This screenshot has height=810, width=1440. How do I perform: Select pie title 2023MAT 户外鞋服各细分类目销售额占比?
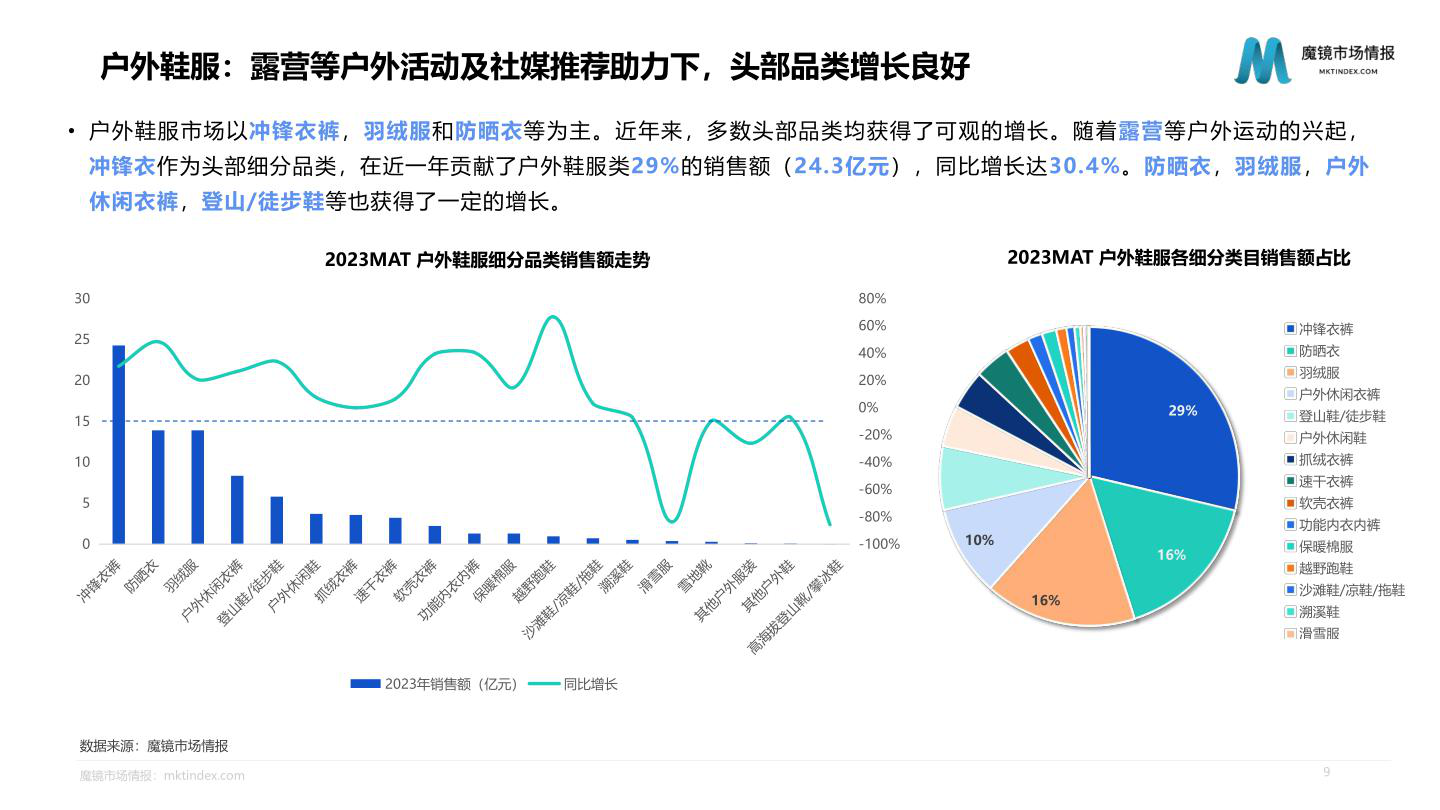tap(1179, 258)
